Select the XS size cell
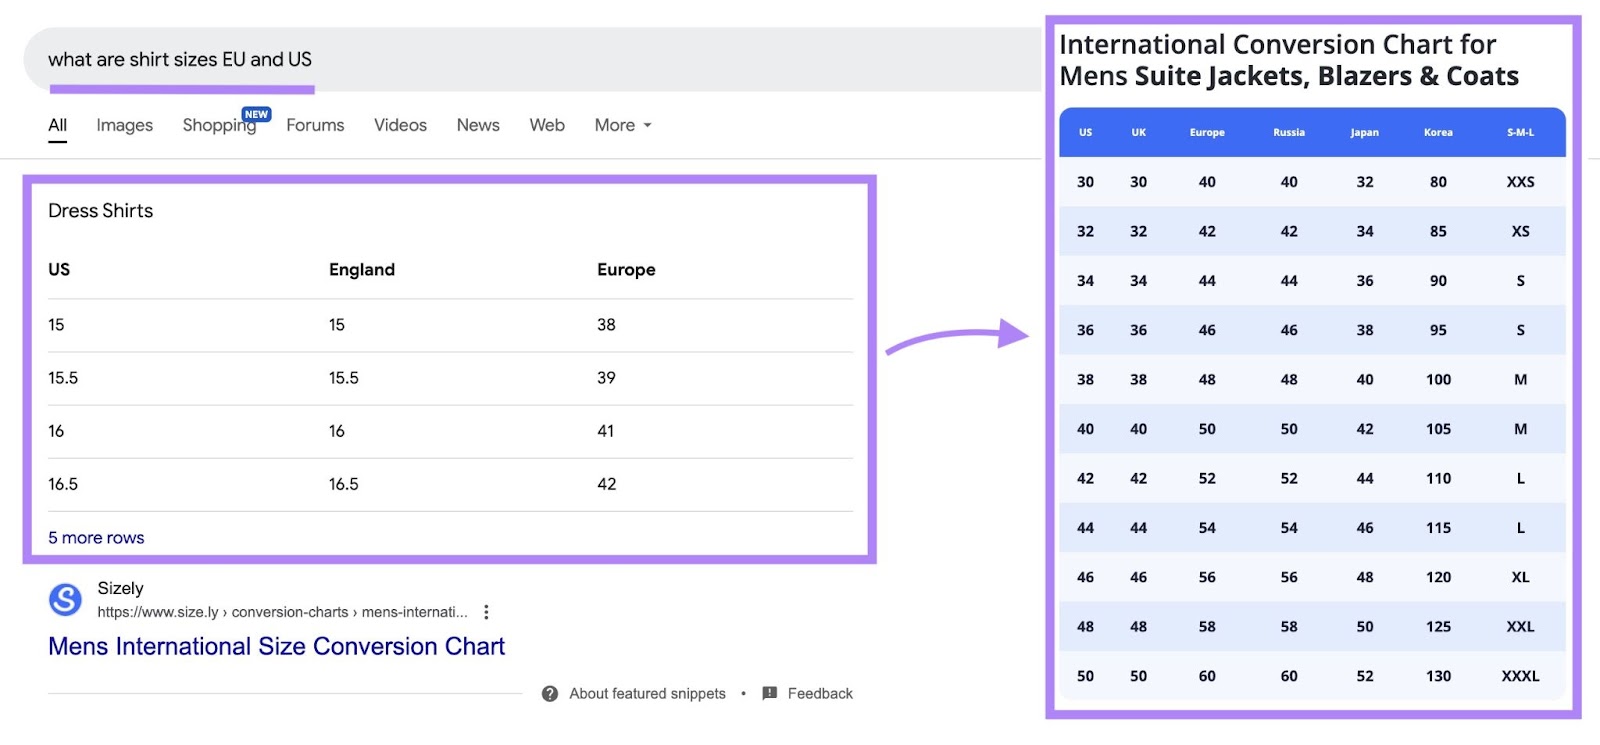 point(1520,231)
